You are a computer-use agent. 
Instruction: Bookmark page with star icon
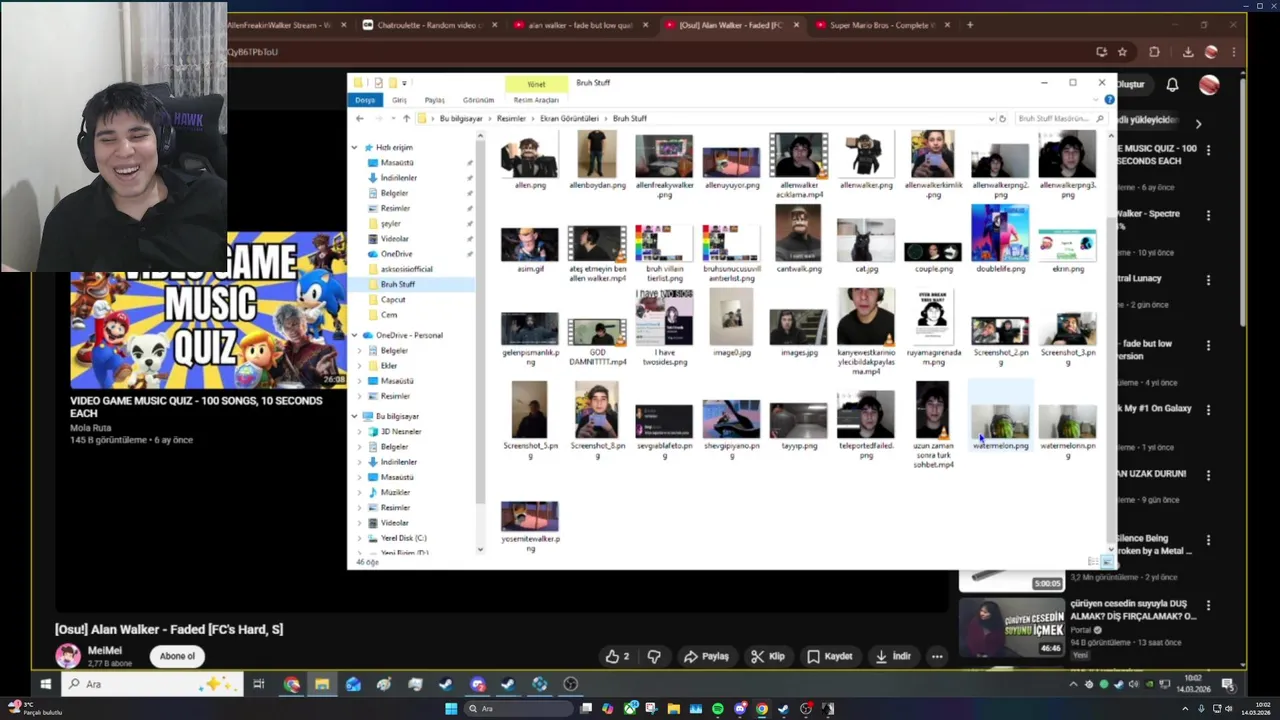1122,52
